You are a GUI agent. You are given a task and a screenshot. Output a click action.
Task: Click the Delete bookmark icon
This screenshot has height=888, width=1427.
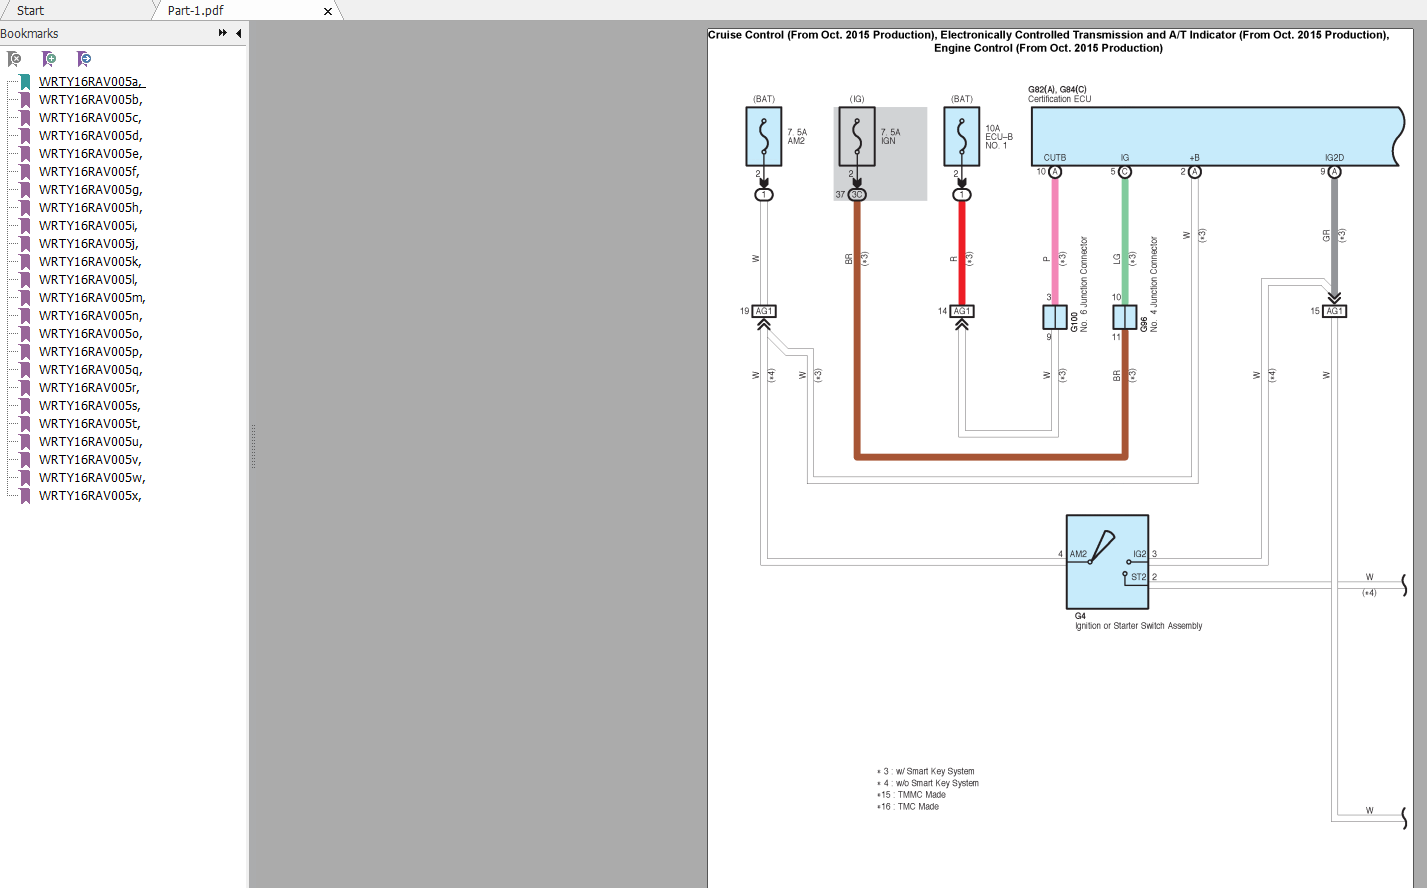pyautogui.click(x=15, y=59)
